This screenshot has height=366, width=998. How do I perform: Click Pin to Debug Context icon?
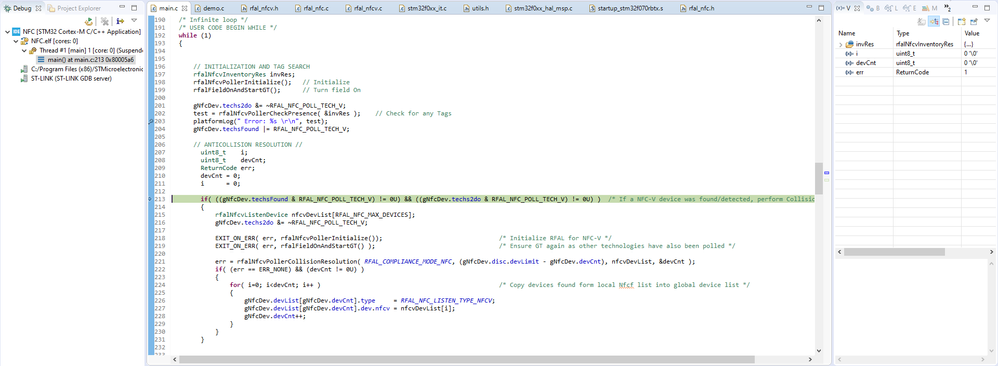[974, 22]
